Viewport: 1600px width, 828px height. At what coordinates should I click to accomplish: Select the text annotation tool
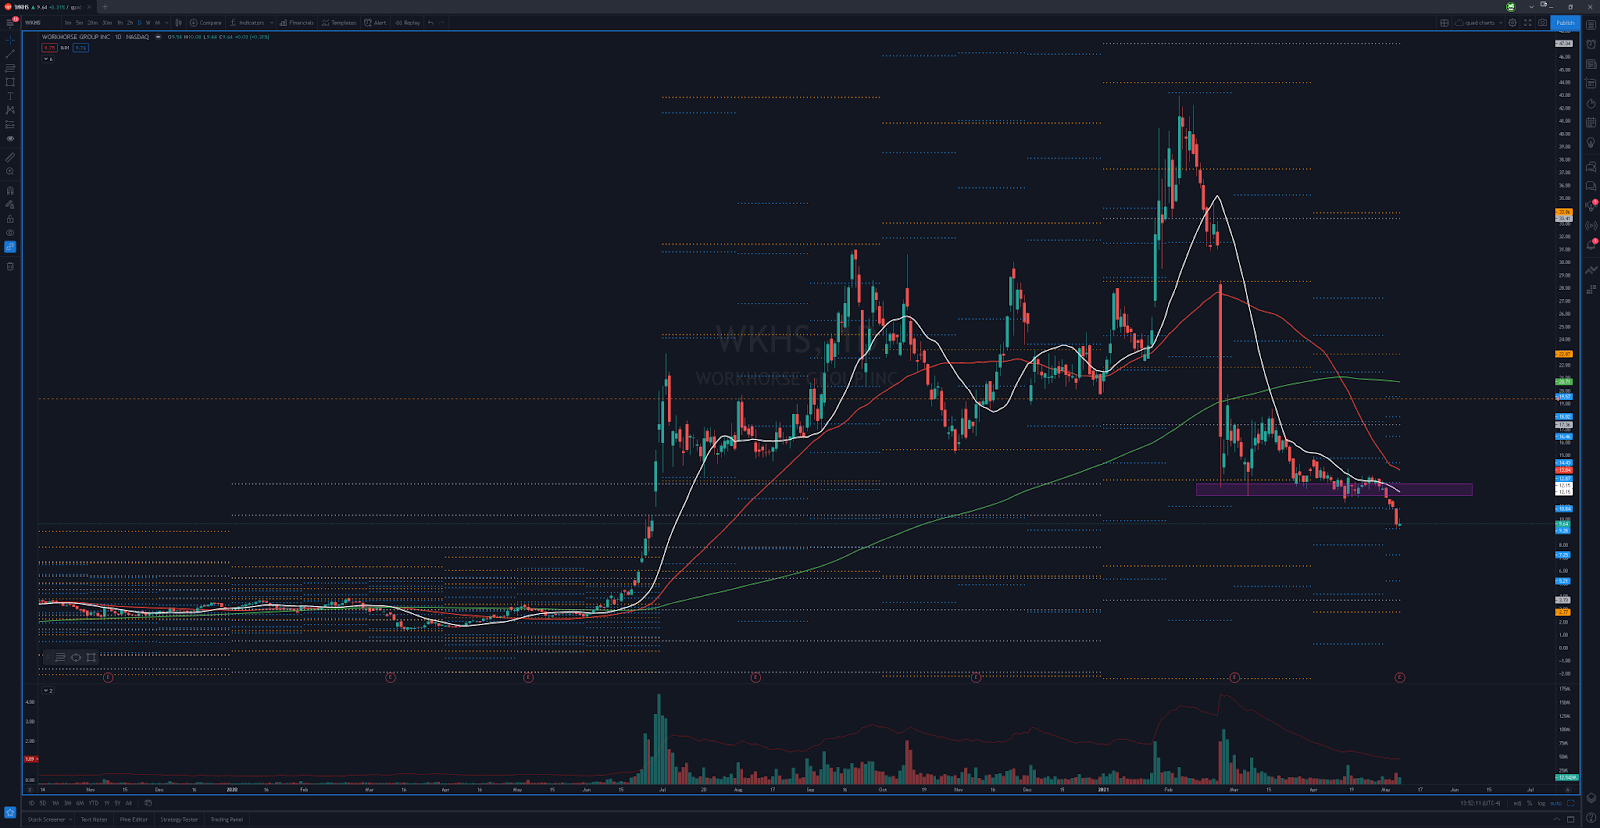[x=10, y=96]
